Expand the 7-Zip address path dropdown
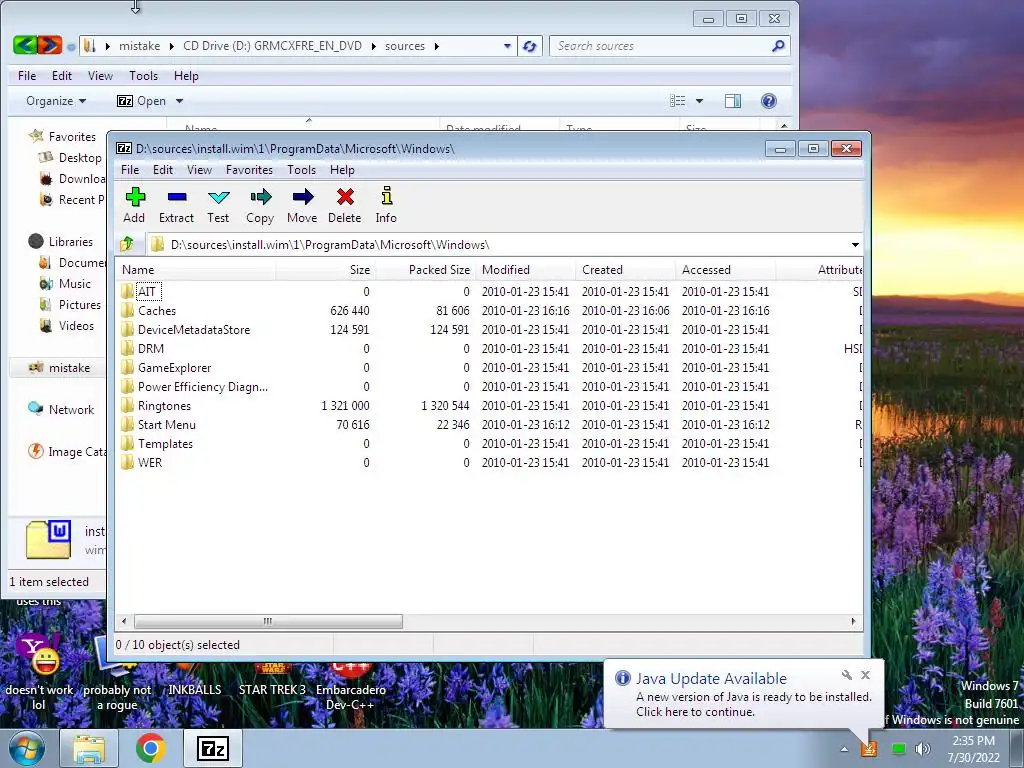This screenshot has width=1024, height=768. click(x=855, y=245)
